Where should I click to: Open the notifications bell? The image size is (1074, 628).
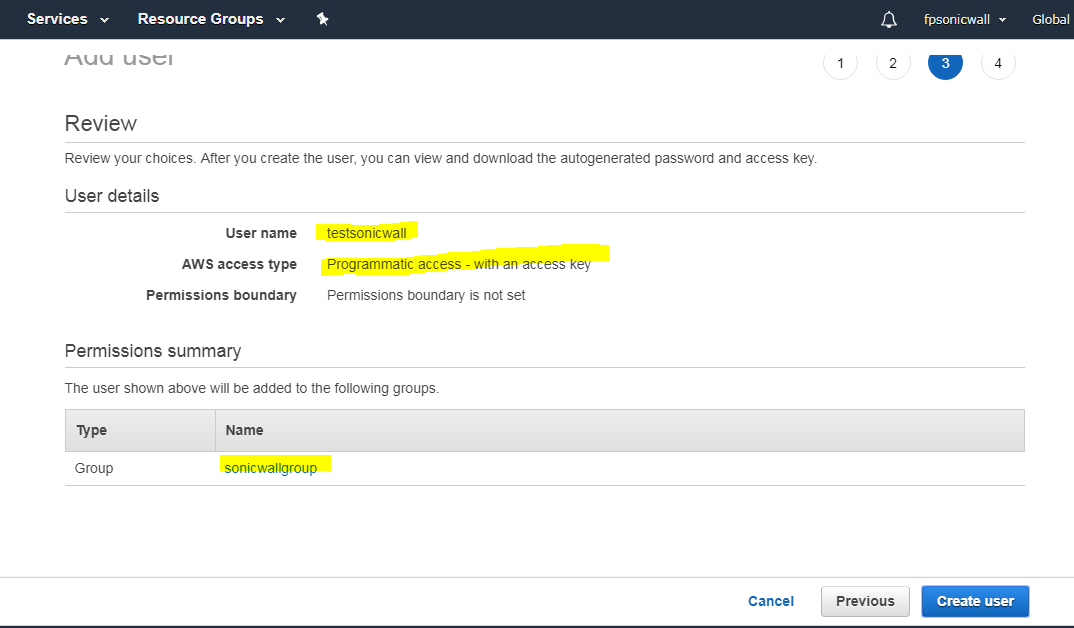[x=888, y=19]
